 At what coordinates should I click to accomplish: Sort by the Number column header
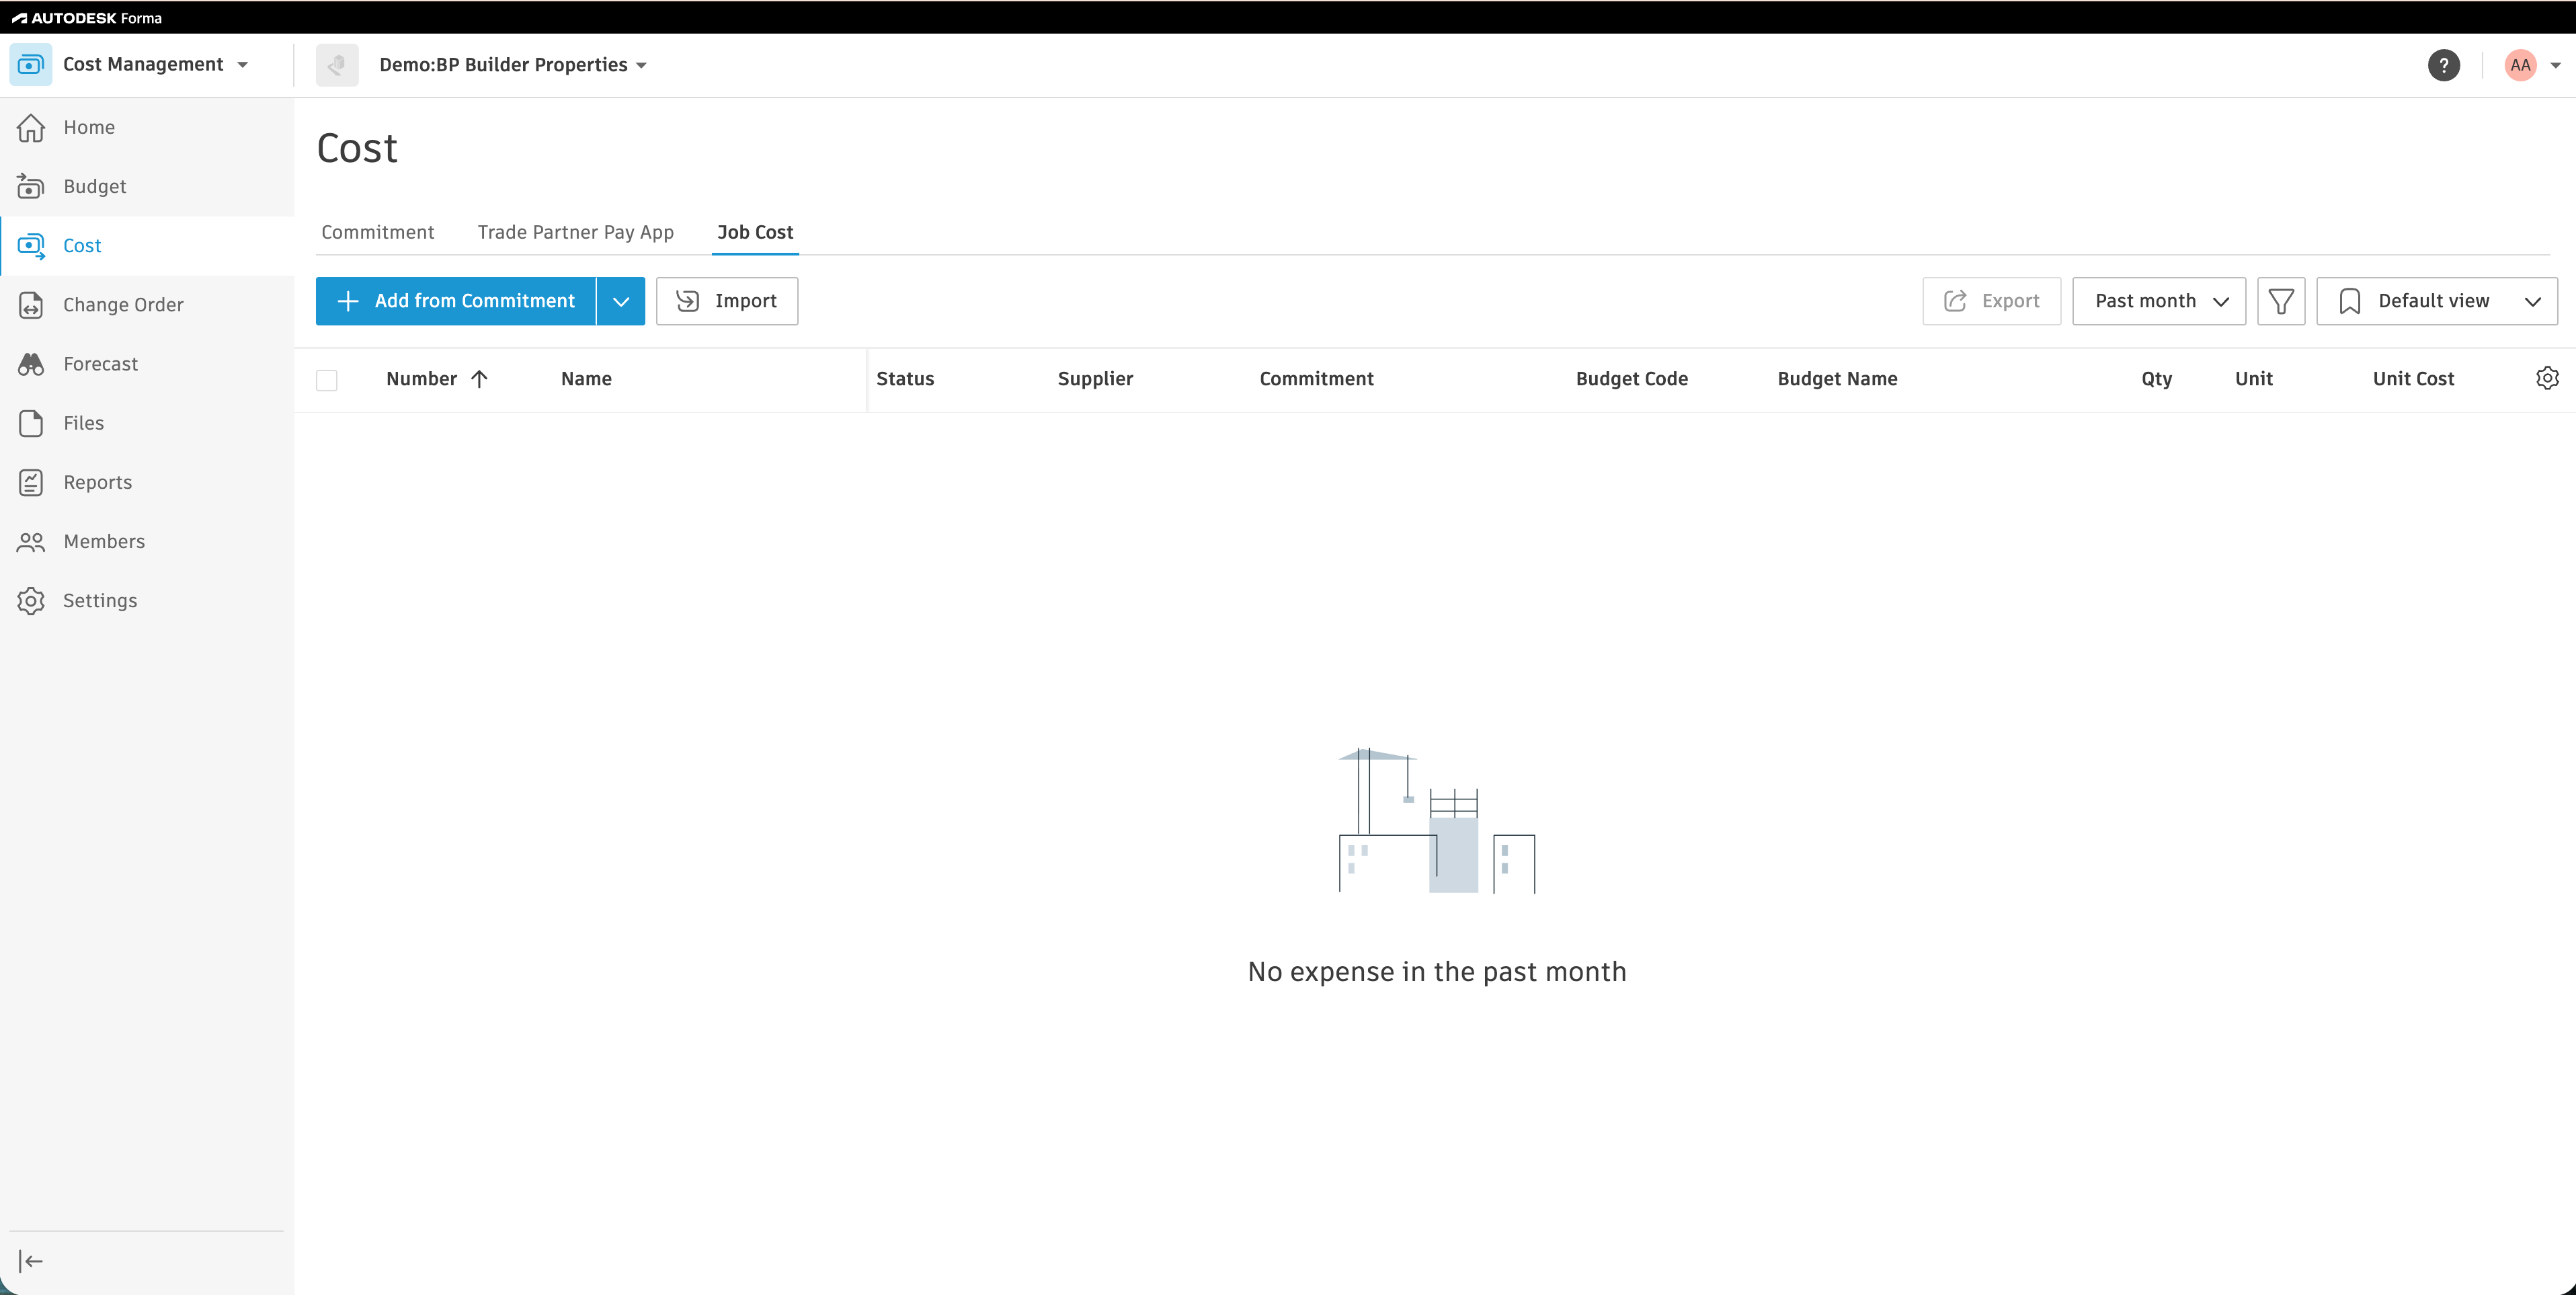coord(422,379)
